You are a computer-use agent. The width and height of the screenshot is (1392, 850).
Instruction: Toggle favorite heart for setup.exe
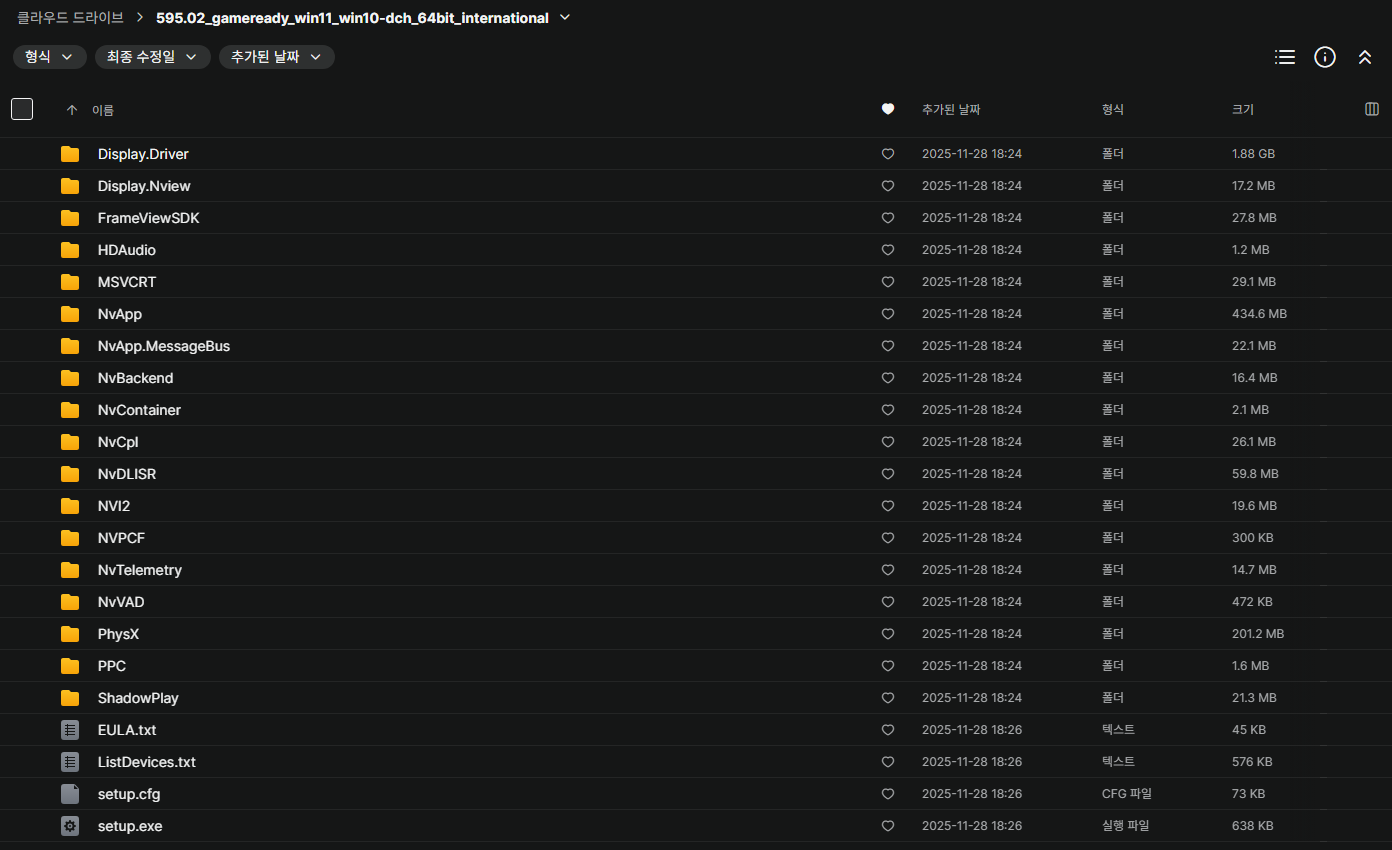(888, 826)
